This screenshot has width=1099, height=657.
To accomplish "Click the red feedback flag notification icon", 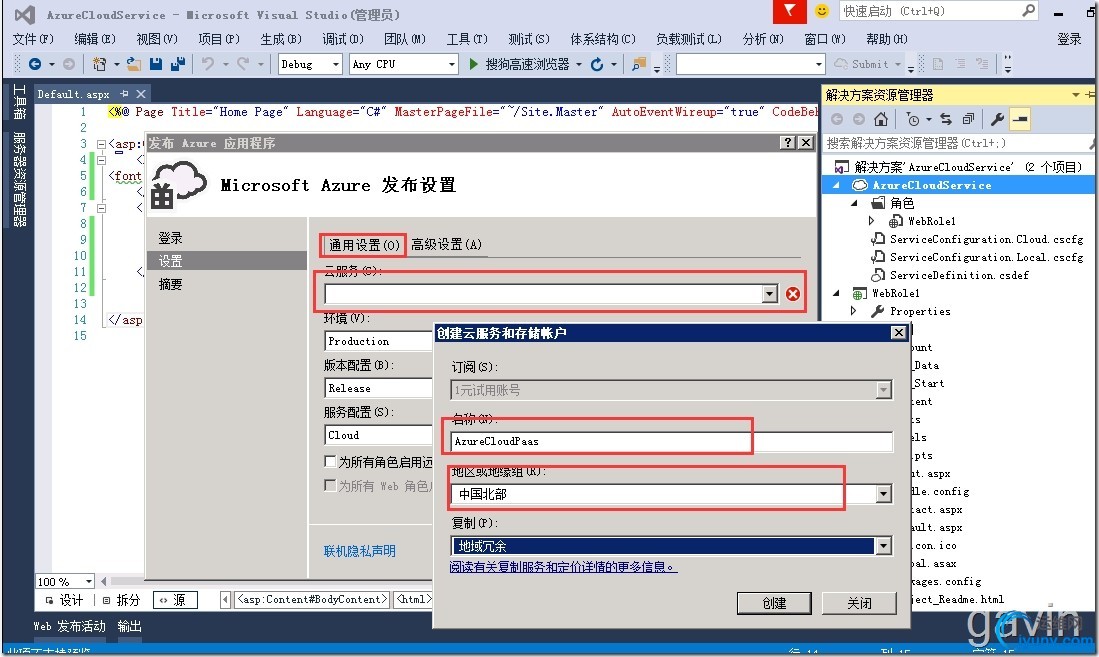I will click(789, 11).
